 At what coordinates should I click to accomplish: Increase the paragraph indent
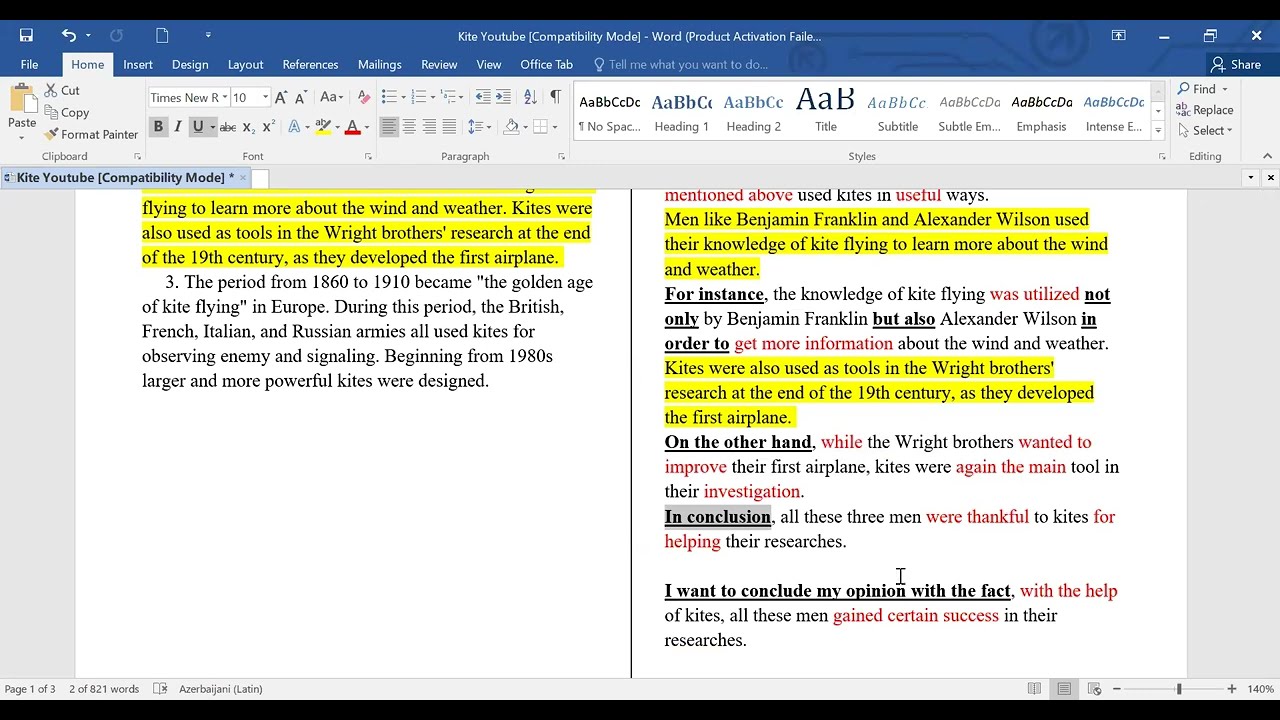(x=505, y=97)
